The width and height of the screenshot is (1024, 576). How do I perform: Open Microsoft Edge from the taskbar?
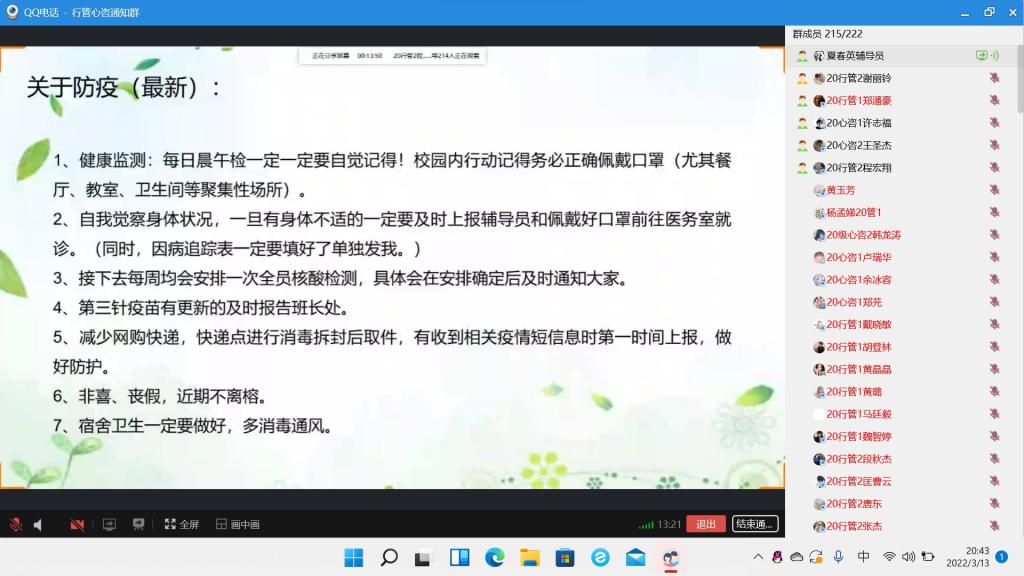tap(494, 558)
